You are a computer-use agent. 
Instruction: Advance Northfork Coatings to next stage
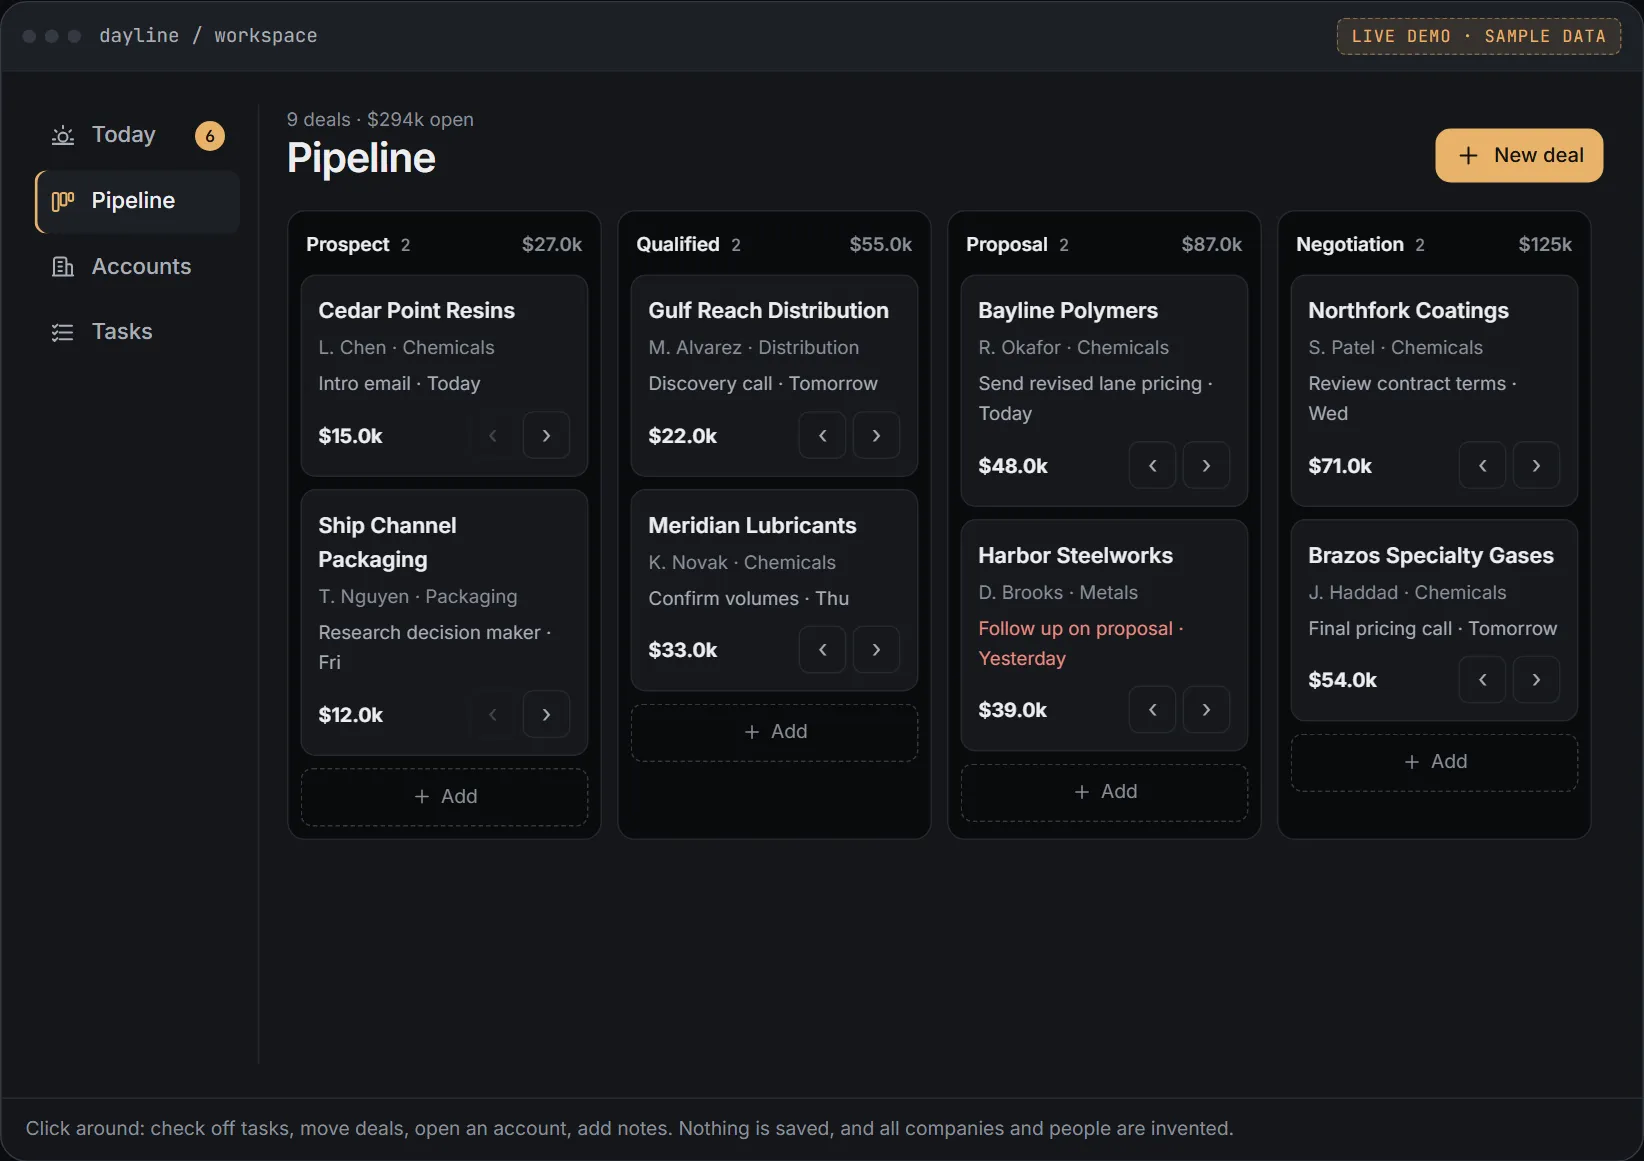(x=1536, y=465)
